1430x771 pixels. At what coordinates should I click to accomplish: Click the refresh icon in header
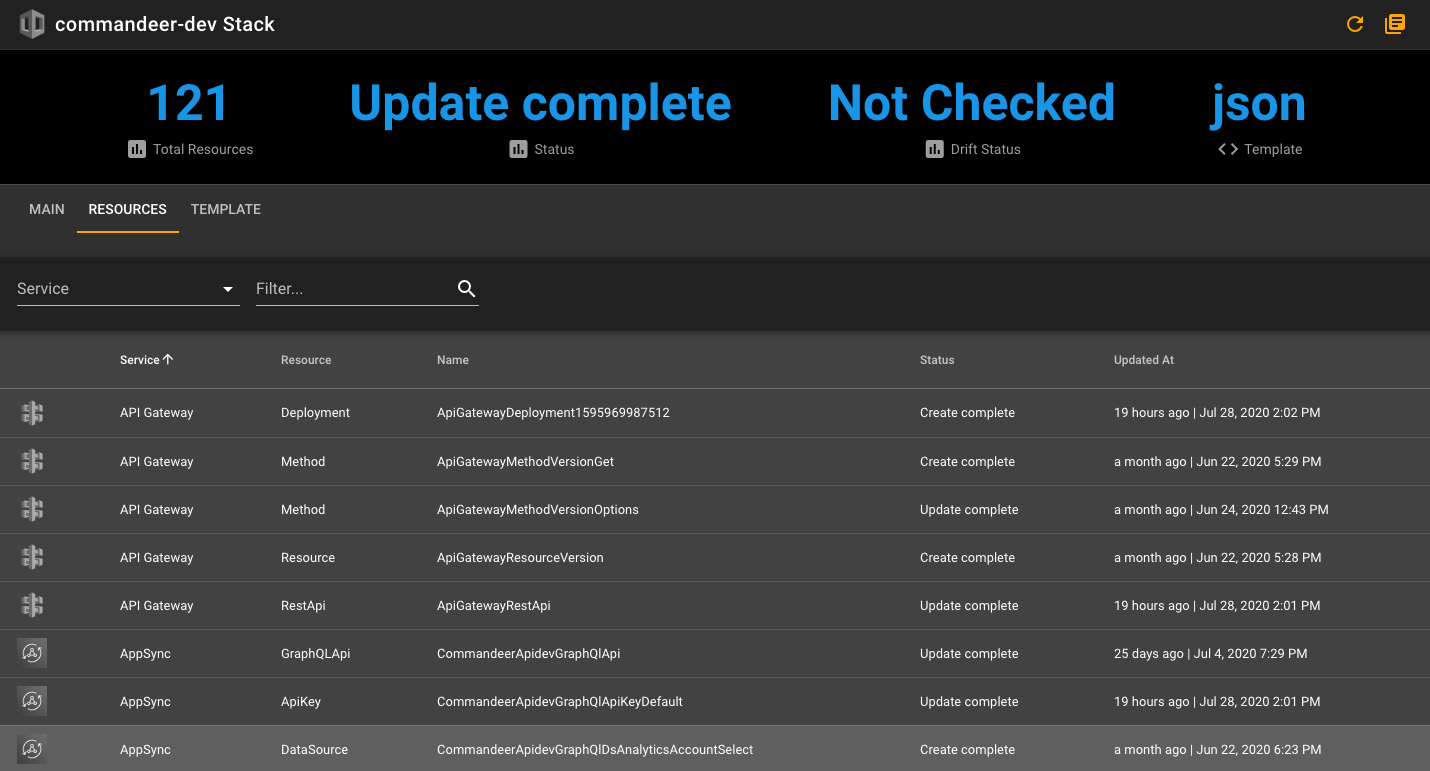click(x=1355, y=24)
